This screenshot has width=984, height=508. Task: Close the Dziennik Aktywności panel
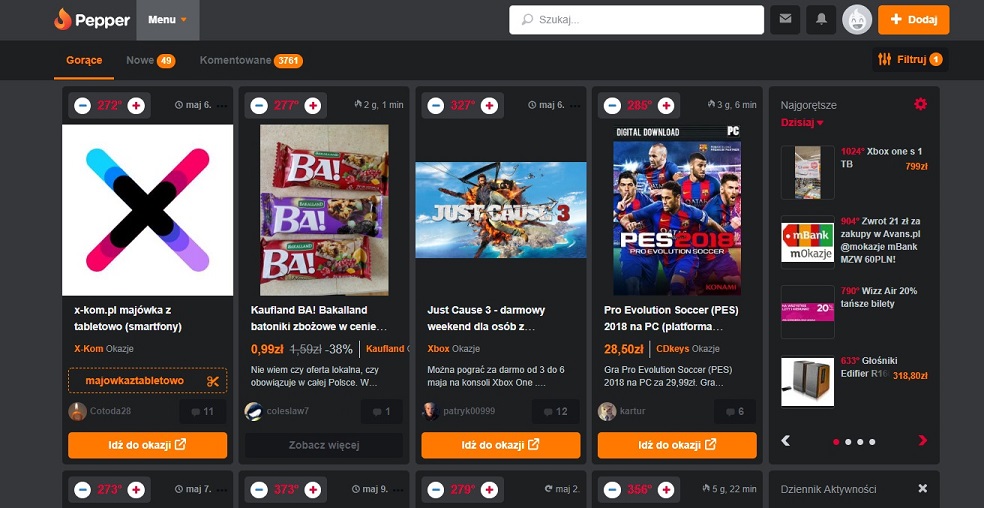(922, 489)
